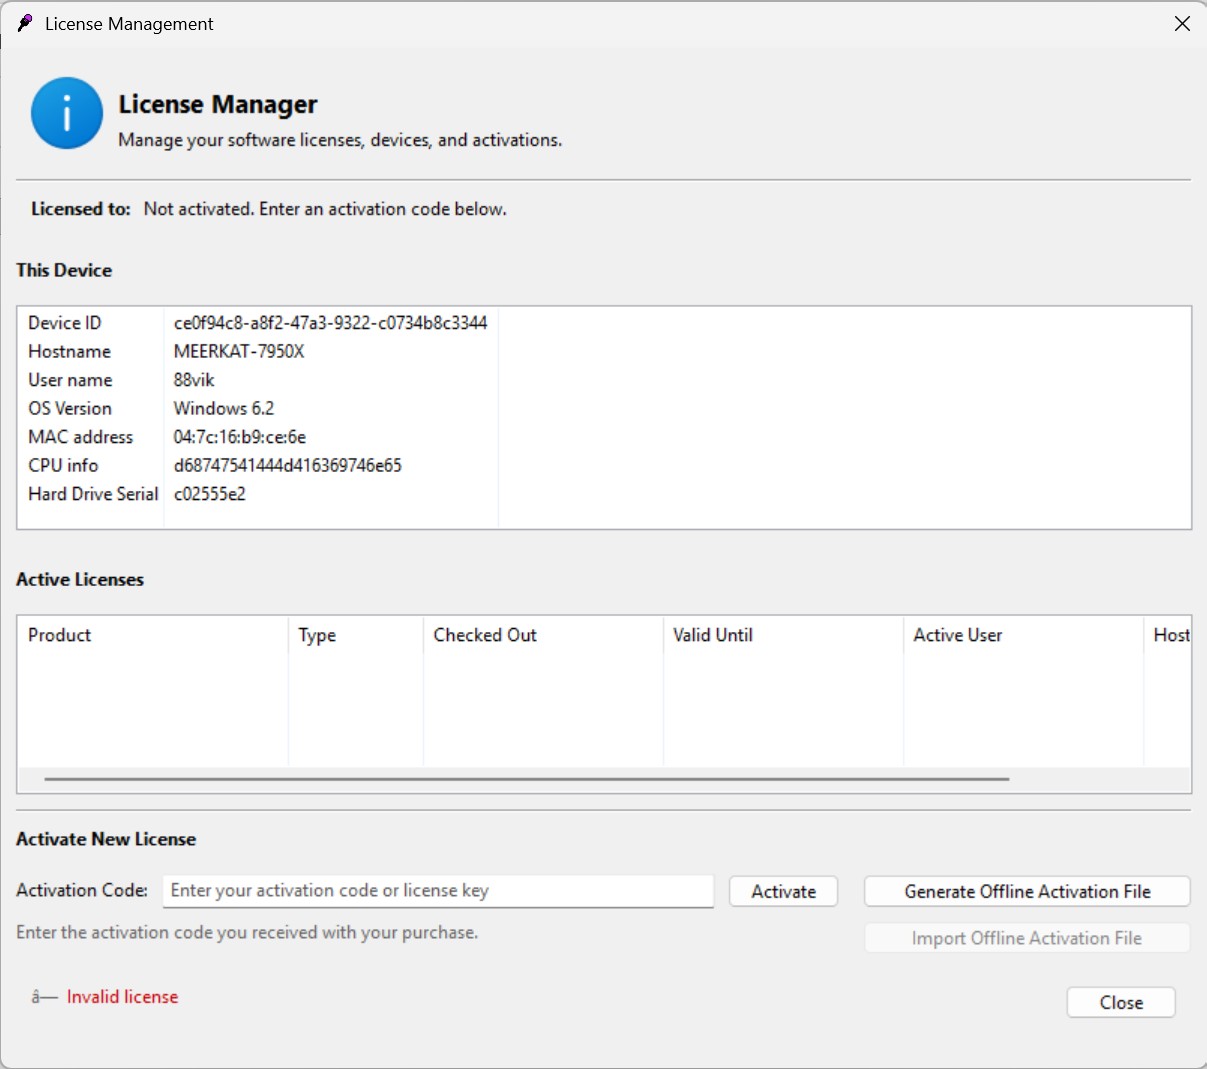Click the Active Licenses section heading
1207x1069 pixels.
pos(80,580)
